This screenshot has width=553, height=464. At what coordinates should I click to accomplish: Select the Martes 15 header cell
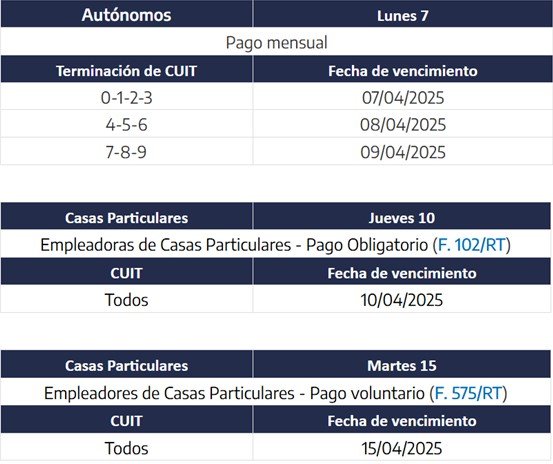(x=402, y=364)
